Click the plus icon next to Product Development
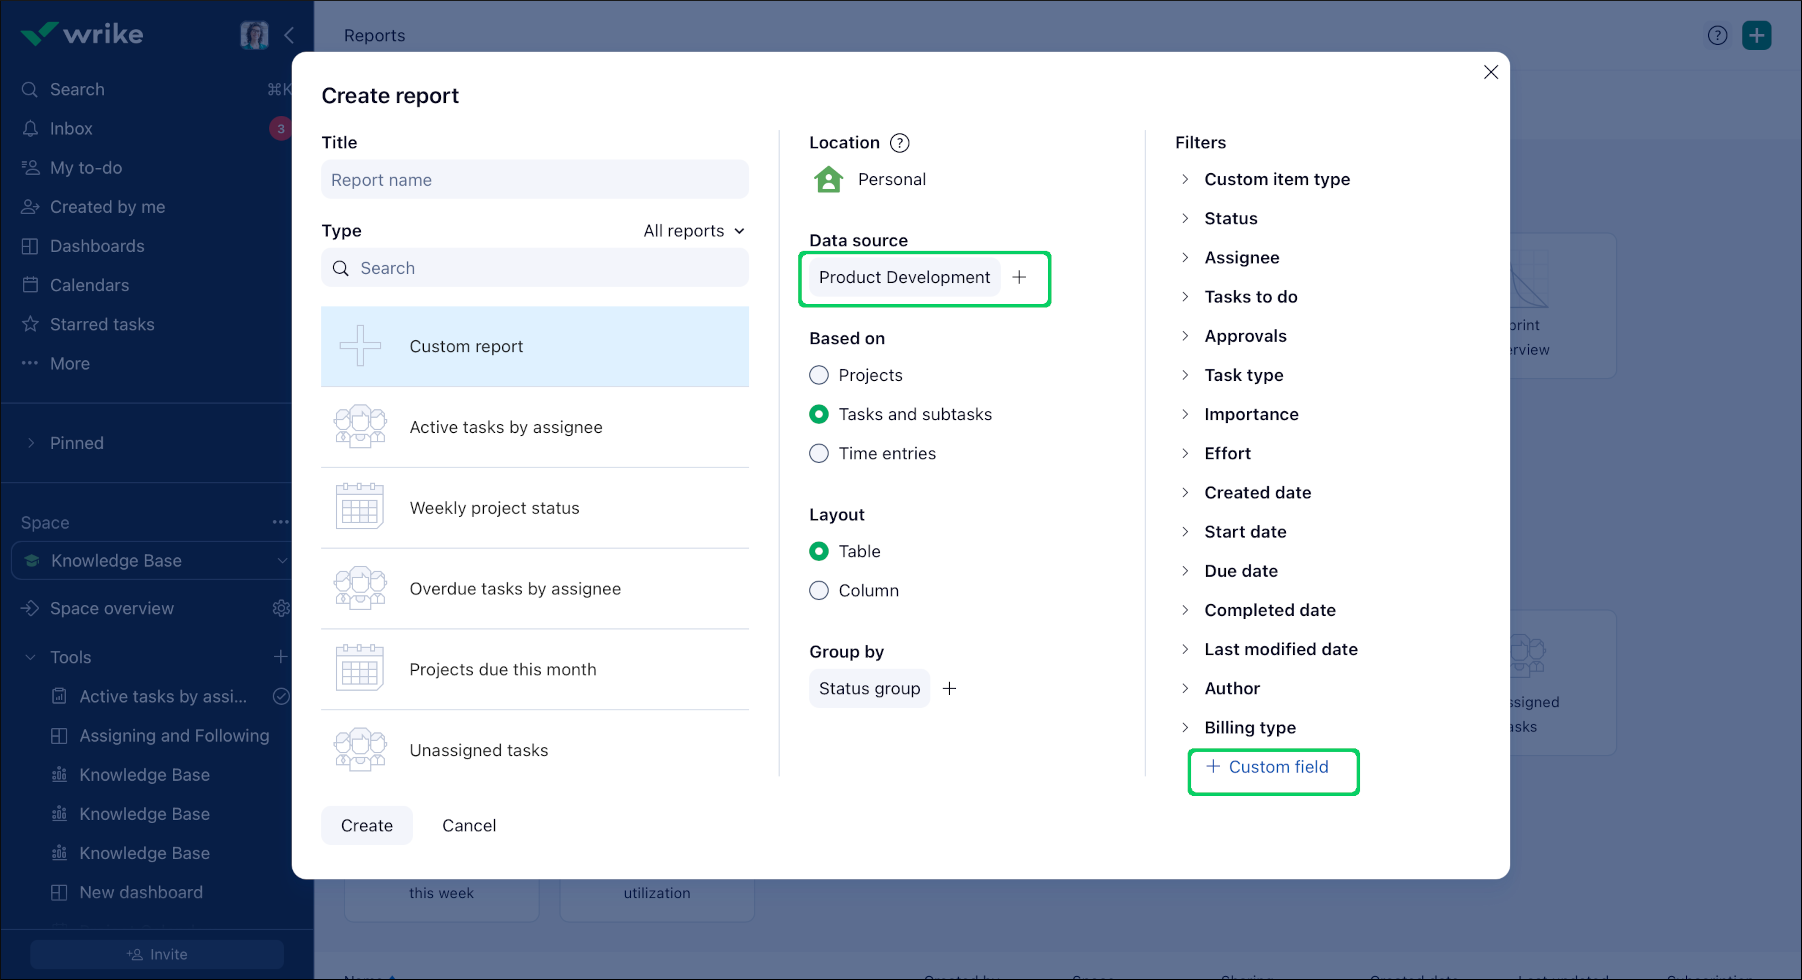 (1019, 277)
